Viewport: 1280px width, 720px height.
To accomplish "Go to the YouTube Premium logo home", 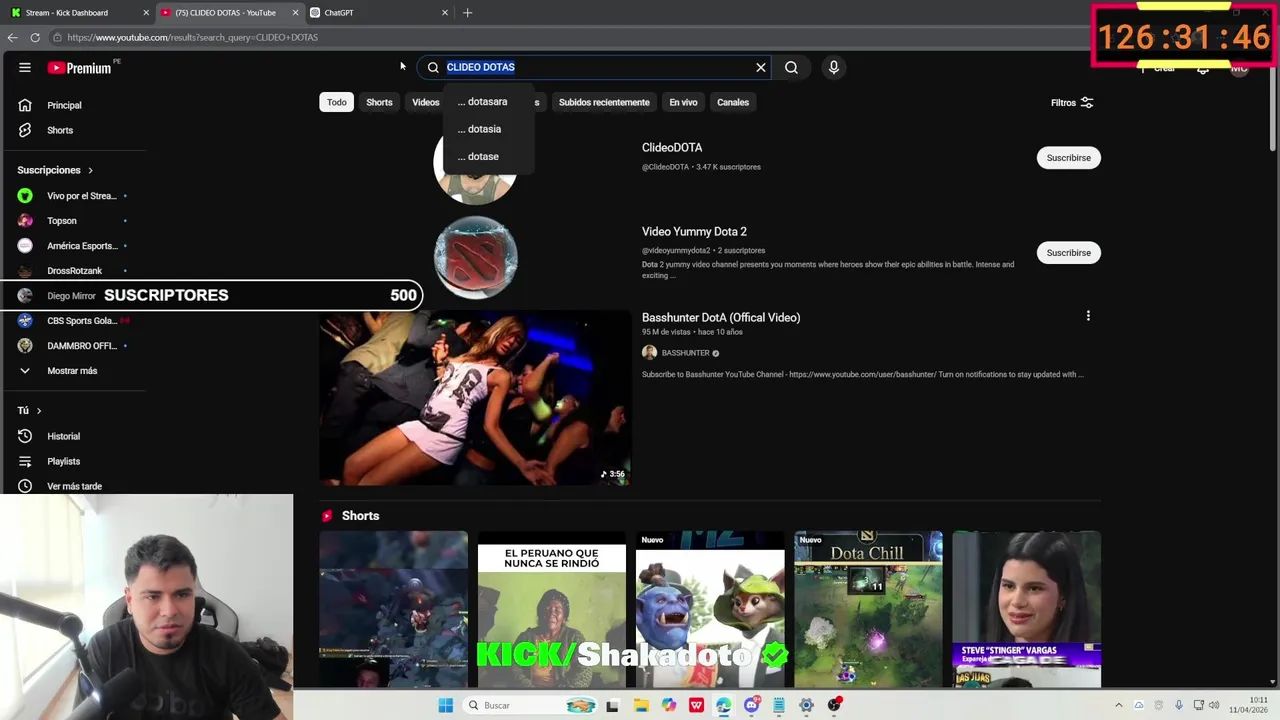I will click(x=79, y=68).
